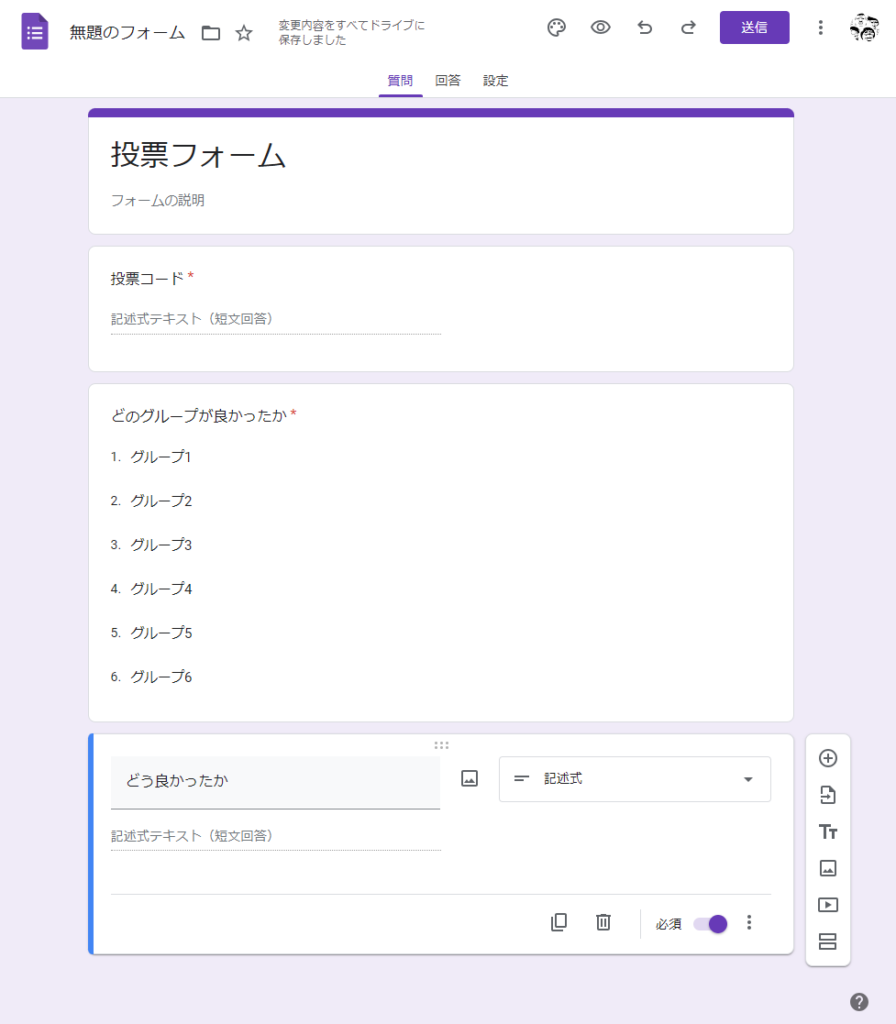Star the form with the star icon
The image size is (896, 1024).
tap(244, 33)
